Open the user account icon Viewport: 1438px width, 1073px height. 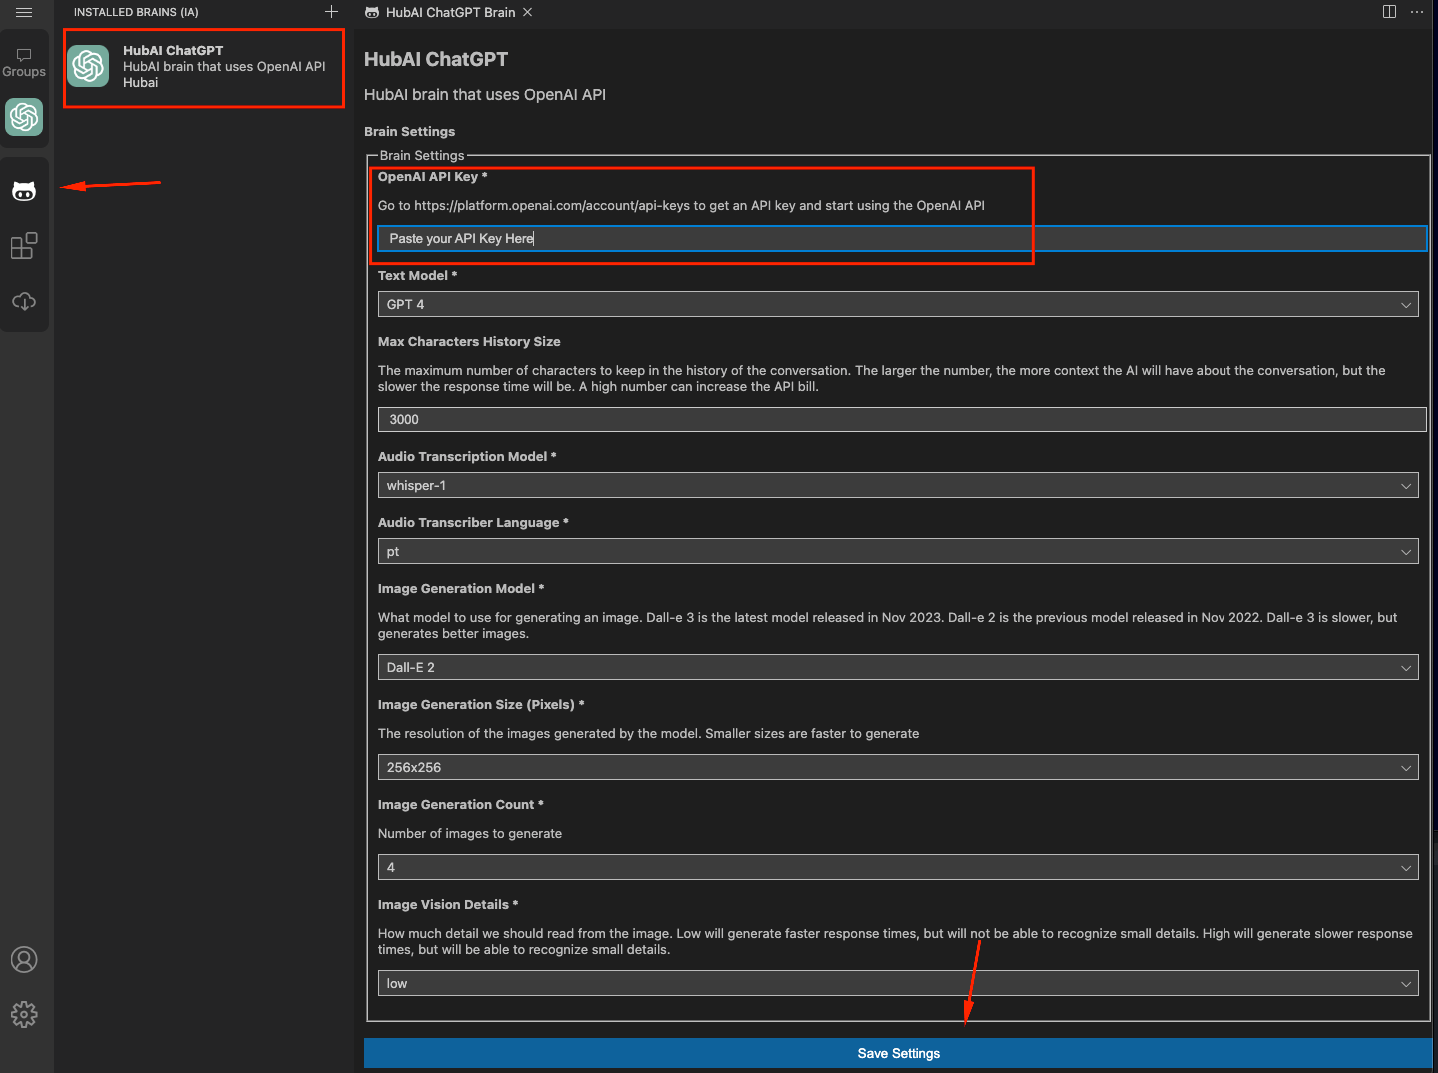pyautogui.click(x=24, y=960)
